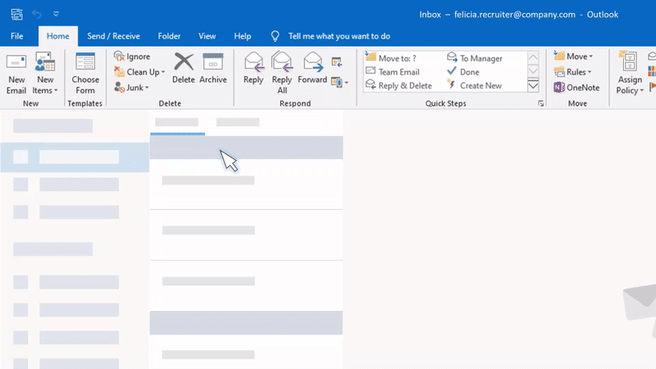
Task: Switch to the Folder tab
Action: click(169, 36)
